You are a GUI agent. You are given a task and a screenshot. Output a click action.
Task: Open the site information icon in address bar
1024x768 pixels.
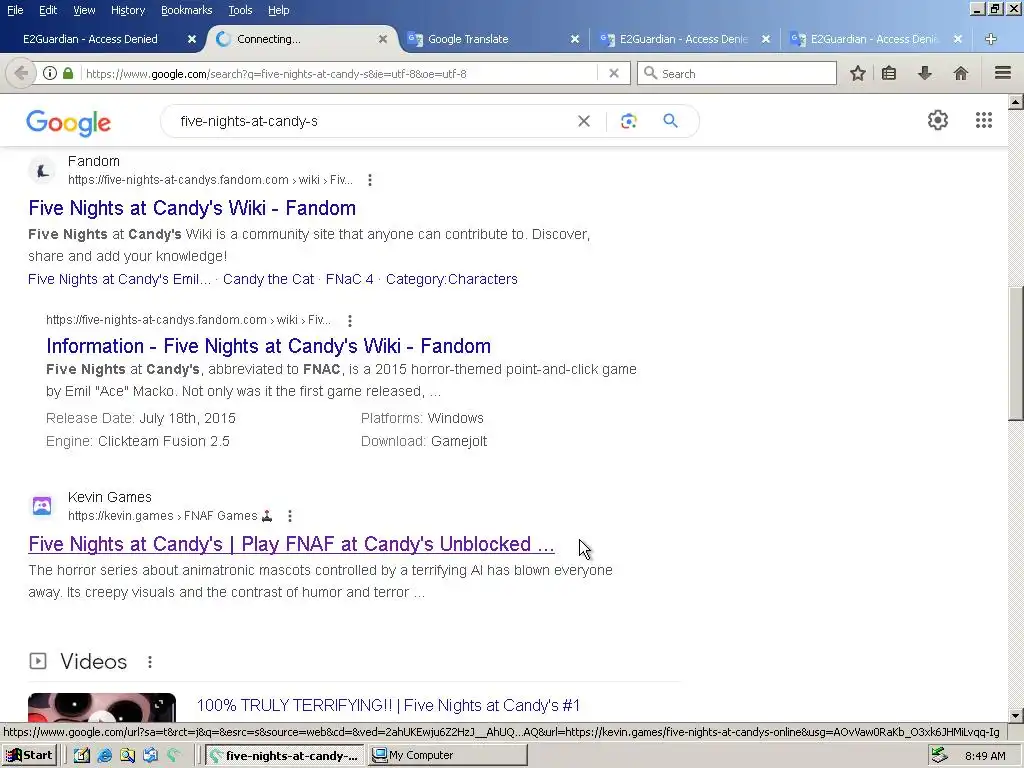click(50, 73)
